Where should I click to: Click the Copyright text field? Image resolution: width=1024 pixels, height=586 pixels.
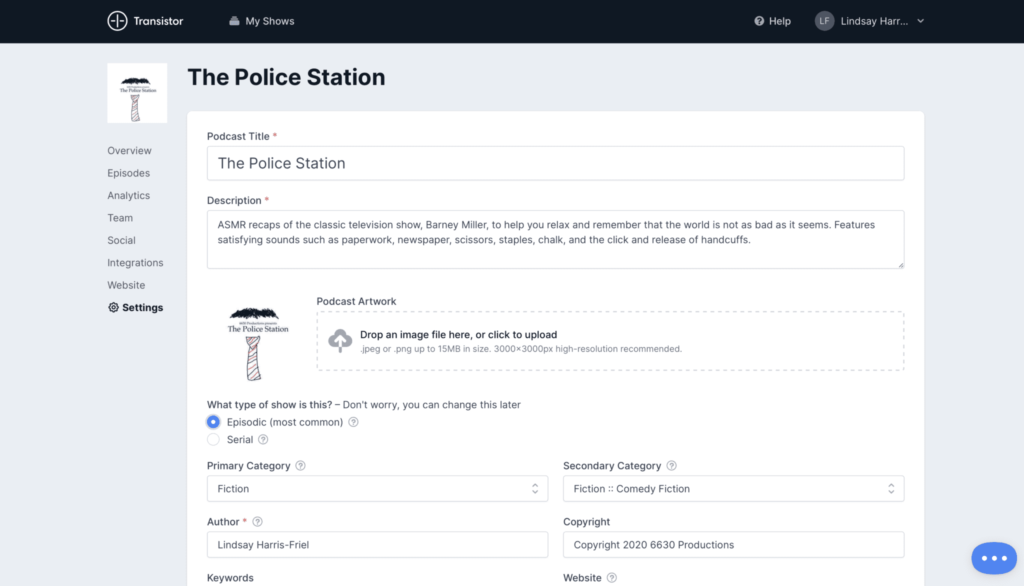[733, 545]
